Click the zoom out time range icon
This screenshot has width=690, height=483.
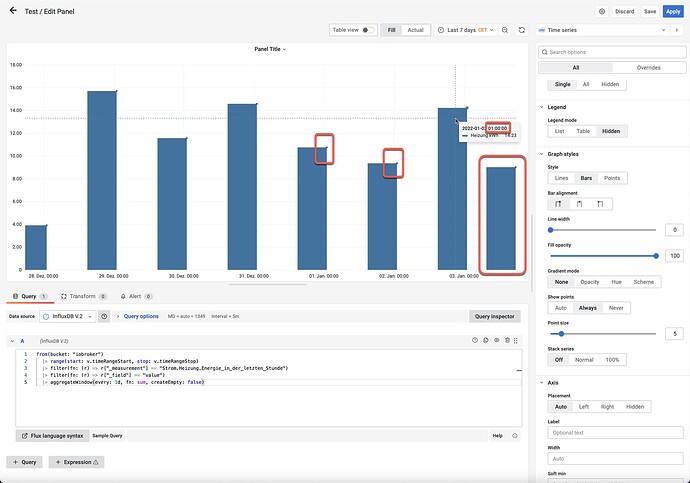pyautogui.click(x=505, y=30)
